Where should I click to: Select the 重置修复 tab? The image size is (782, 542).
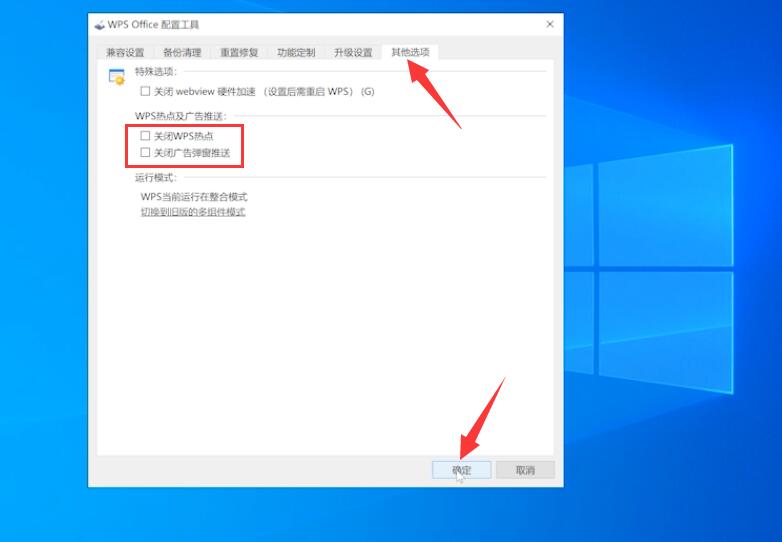[239, 52]
